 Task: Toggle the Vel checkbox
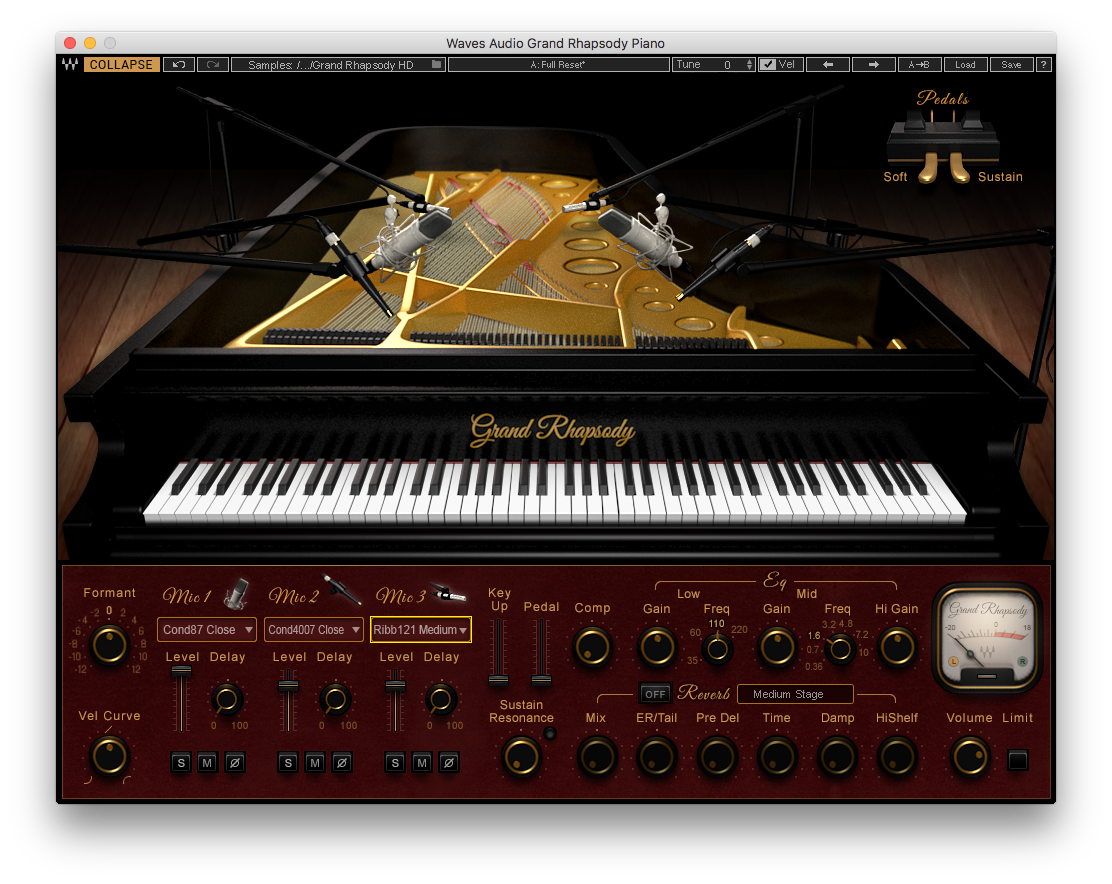768,65
